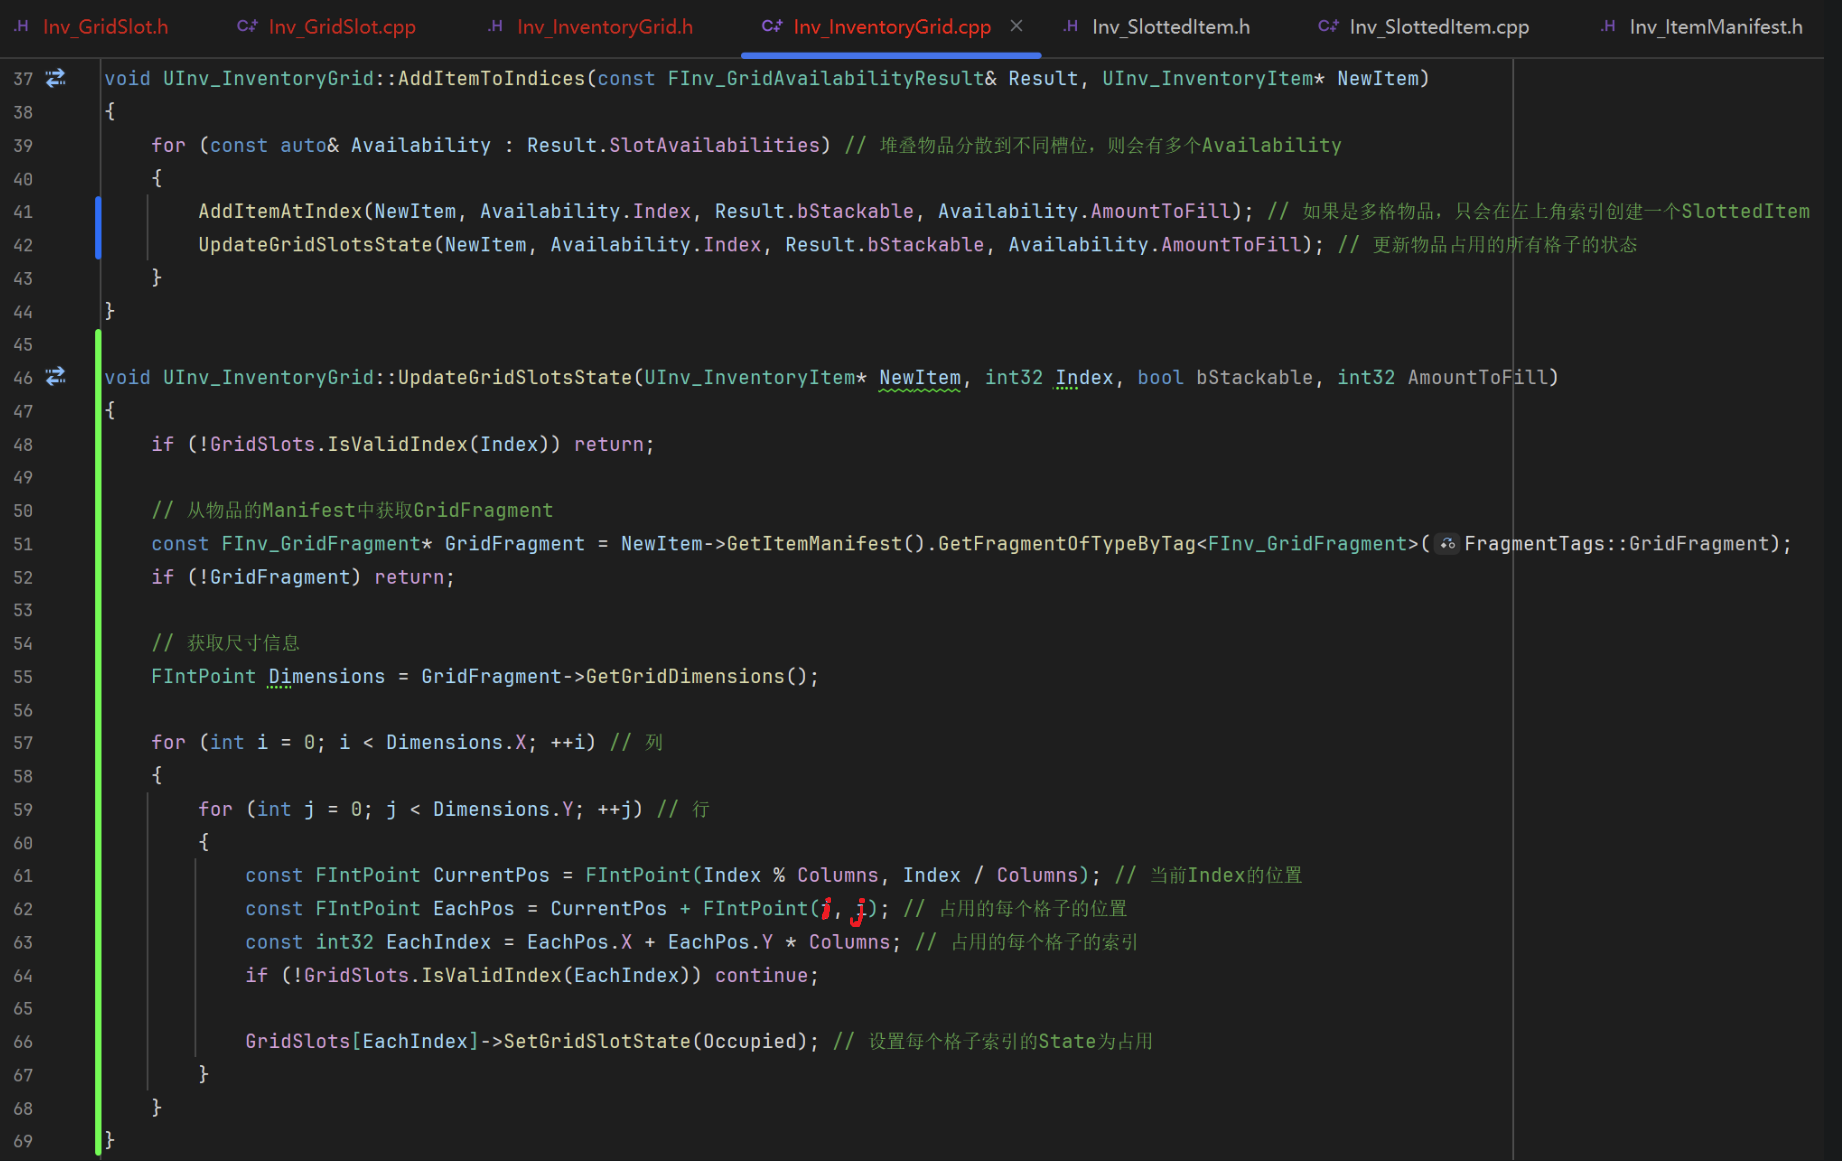Click the continue keyword on line 64
The width and height of the screenshot is (1842, 1161).
762,976
